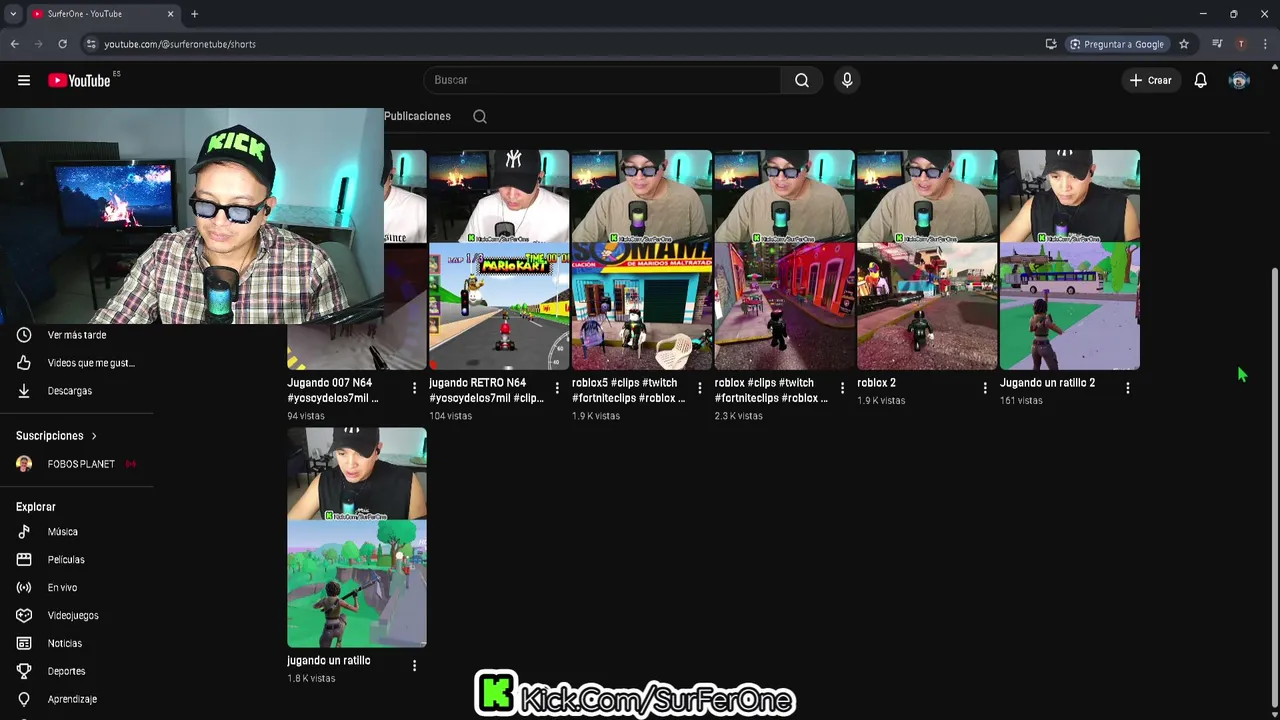Close the SurferOne - YouTube tab
The width and height of the screenshot is (1280, 720).
pos(170,14)
